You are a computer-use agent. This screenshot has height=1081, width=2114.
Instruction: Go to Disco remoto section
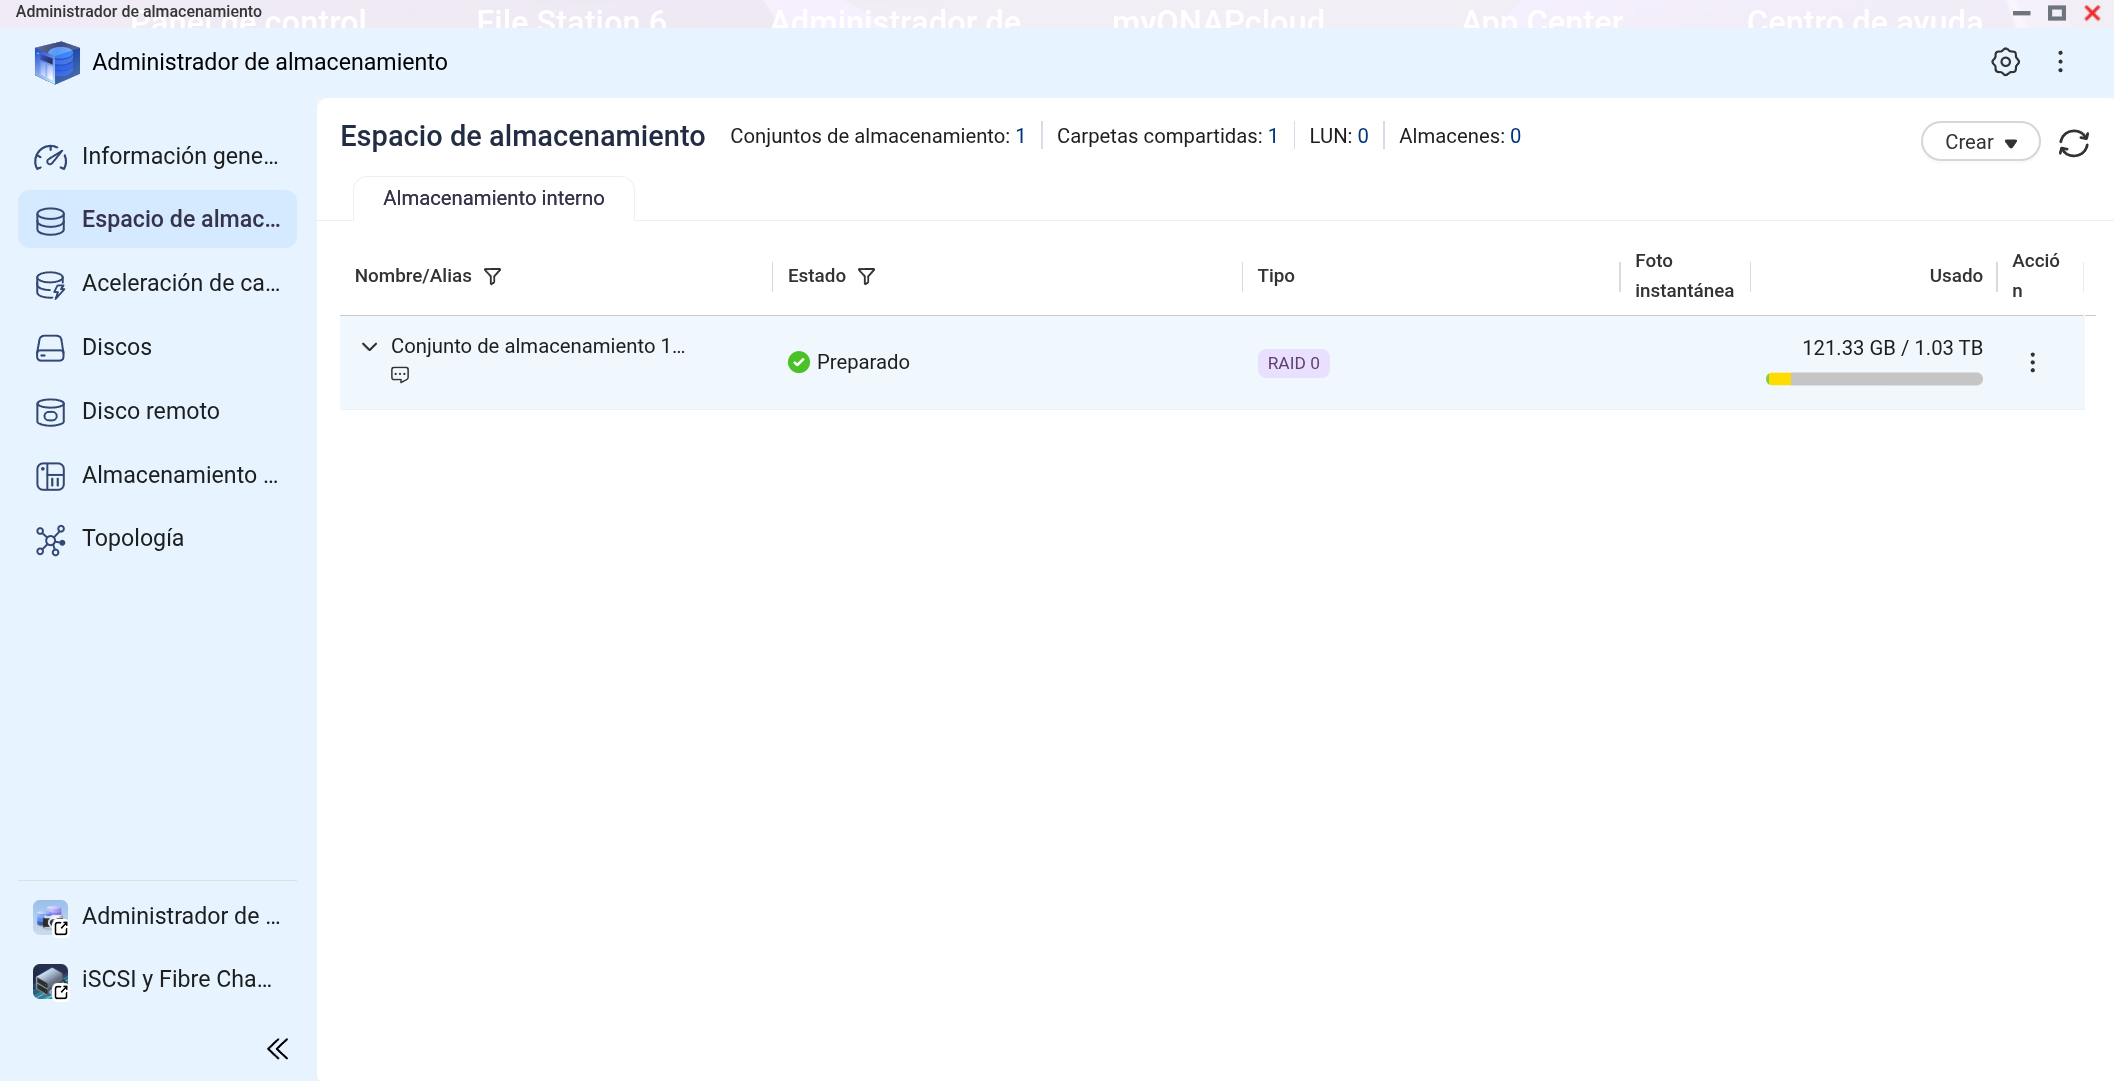150,411
